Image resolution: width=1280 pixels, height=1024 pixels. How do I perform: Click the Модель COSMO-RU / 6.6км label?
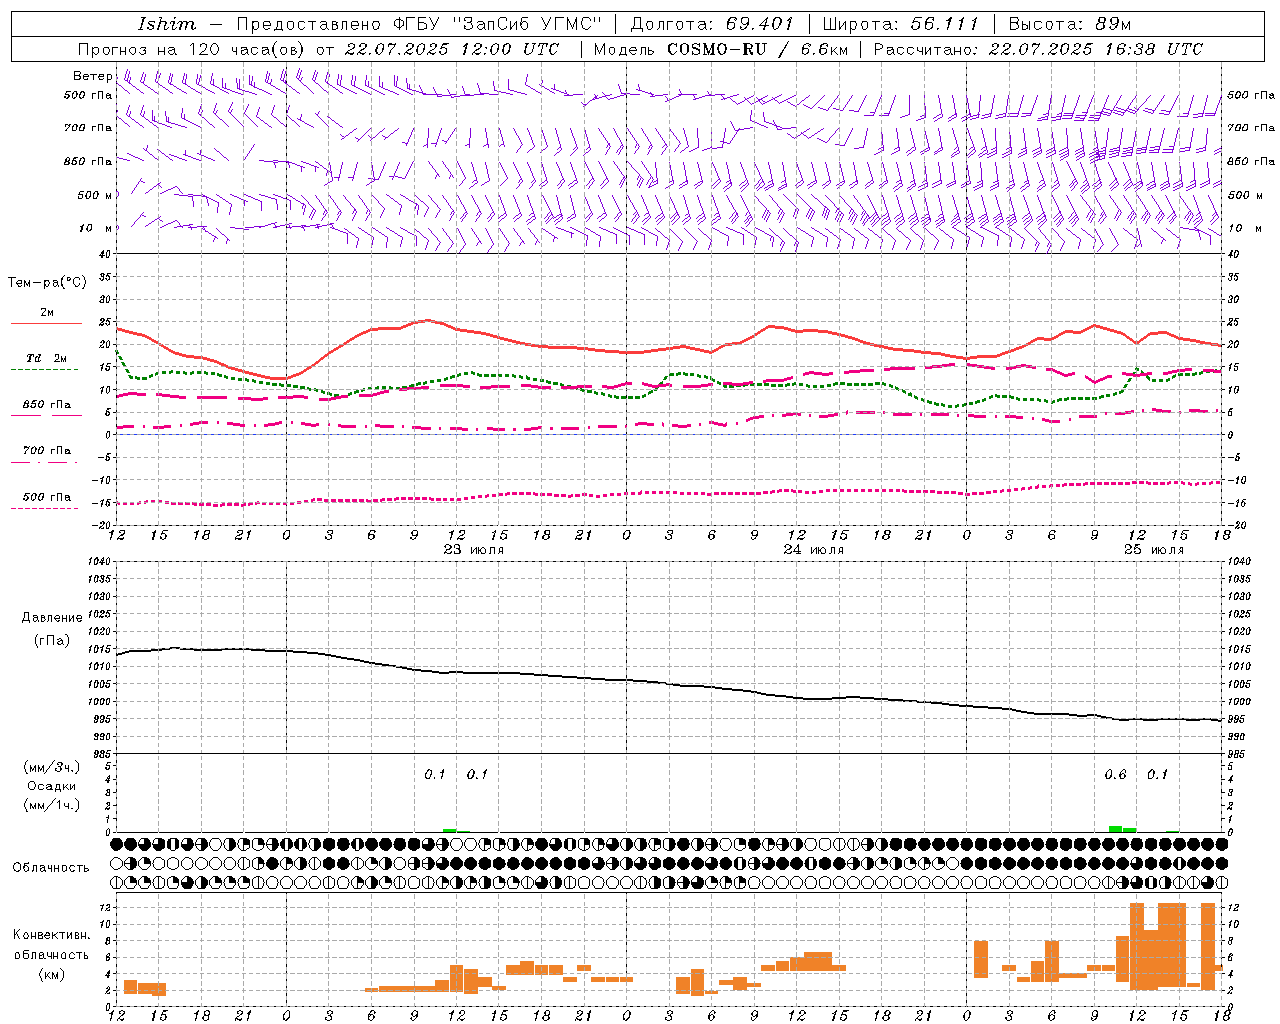(721, 49)
